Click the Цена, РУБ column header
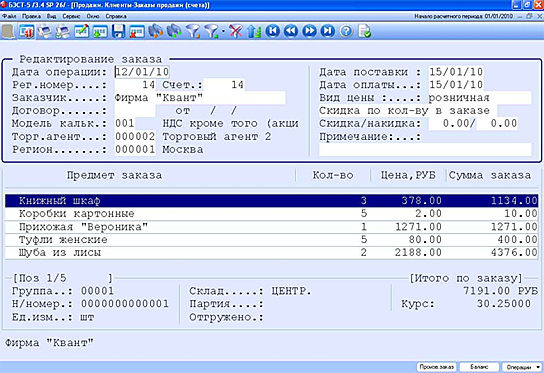Viewport: 544px width, 373px height. click(x=408, y=175)
